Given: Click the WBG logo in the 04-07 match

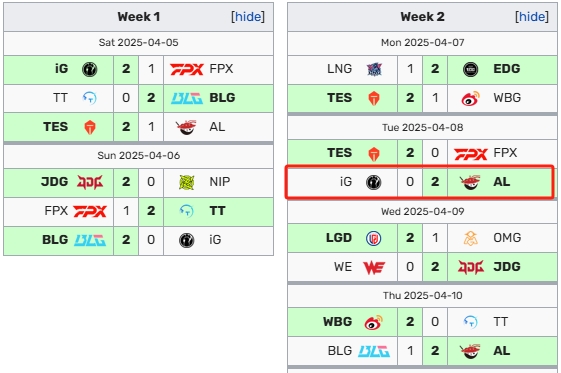Looking at the screenshot, I should tap(470, 98).
